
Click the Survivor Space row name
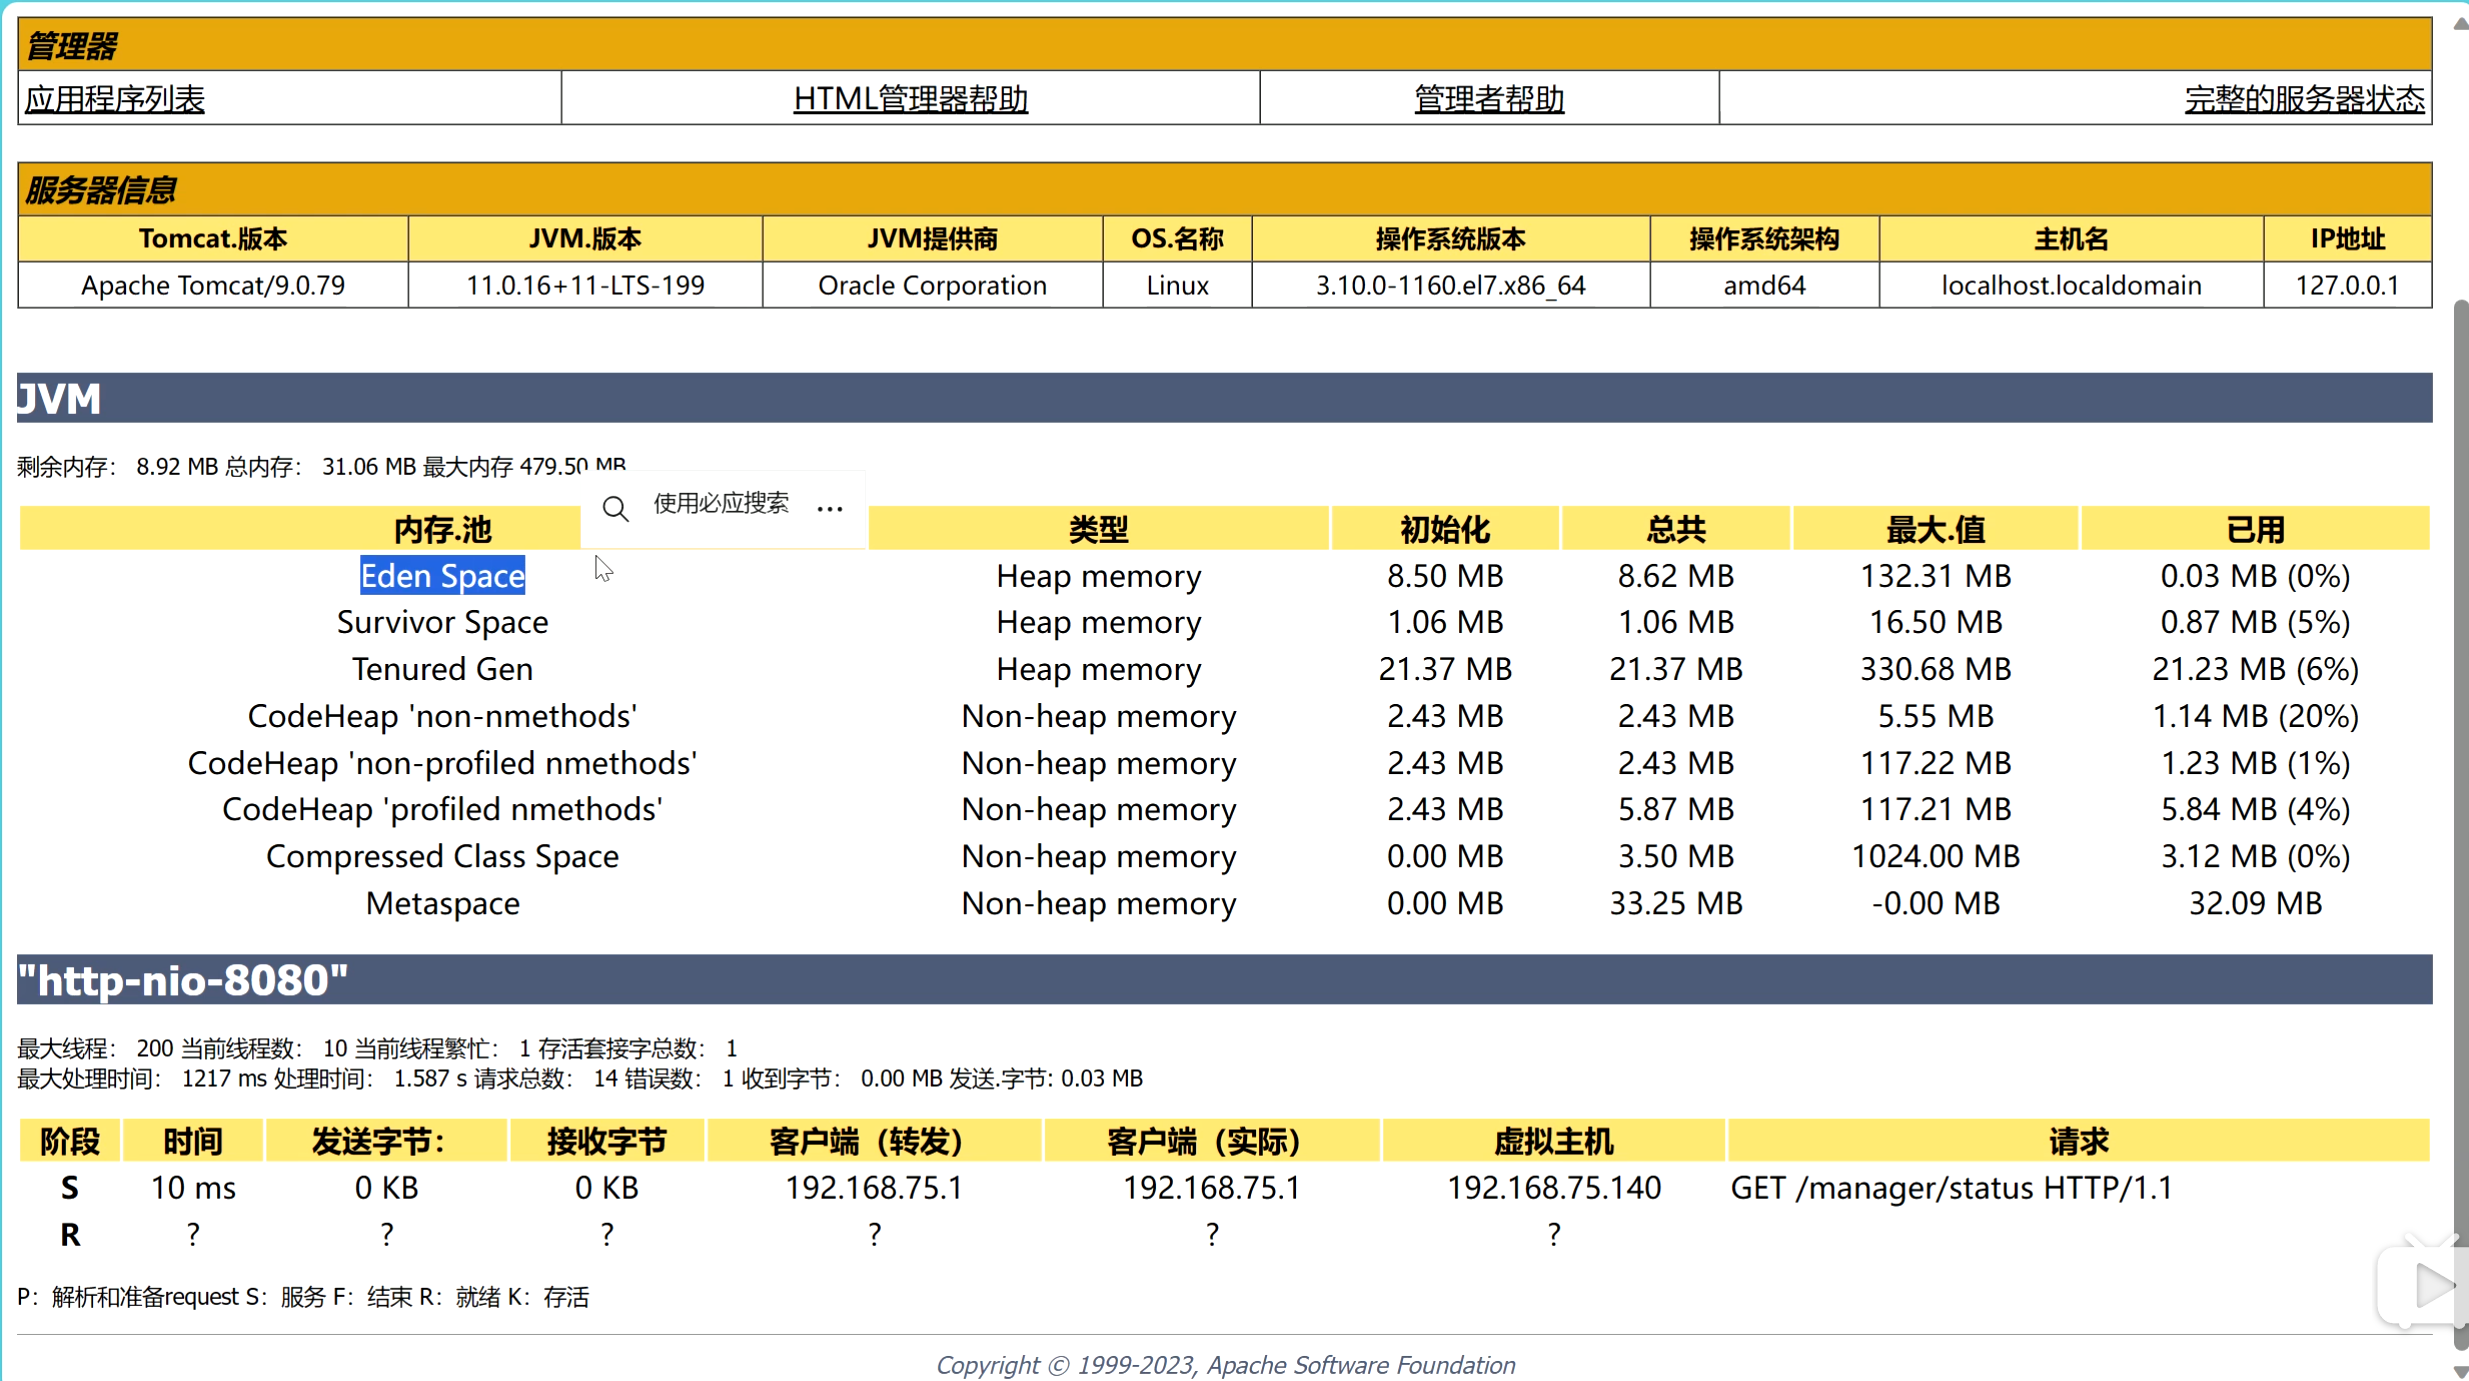pos(442,622)
